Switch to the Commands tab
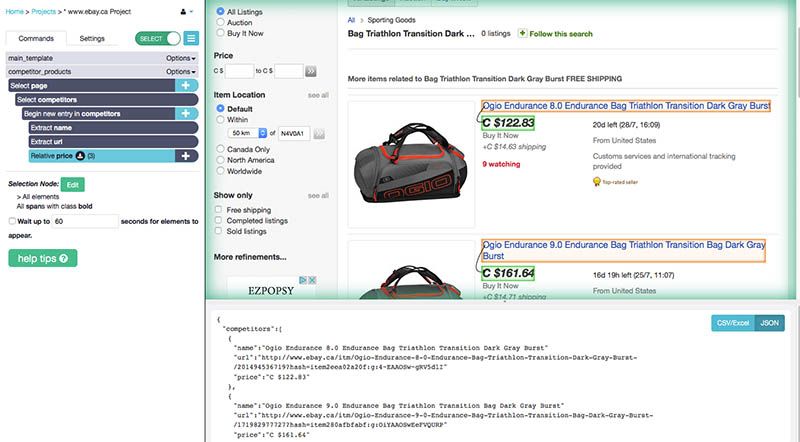 (36, 38)
